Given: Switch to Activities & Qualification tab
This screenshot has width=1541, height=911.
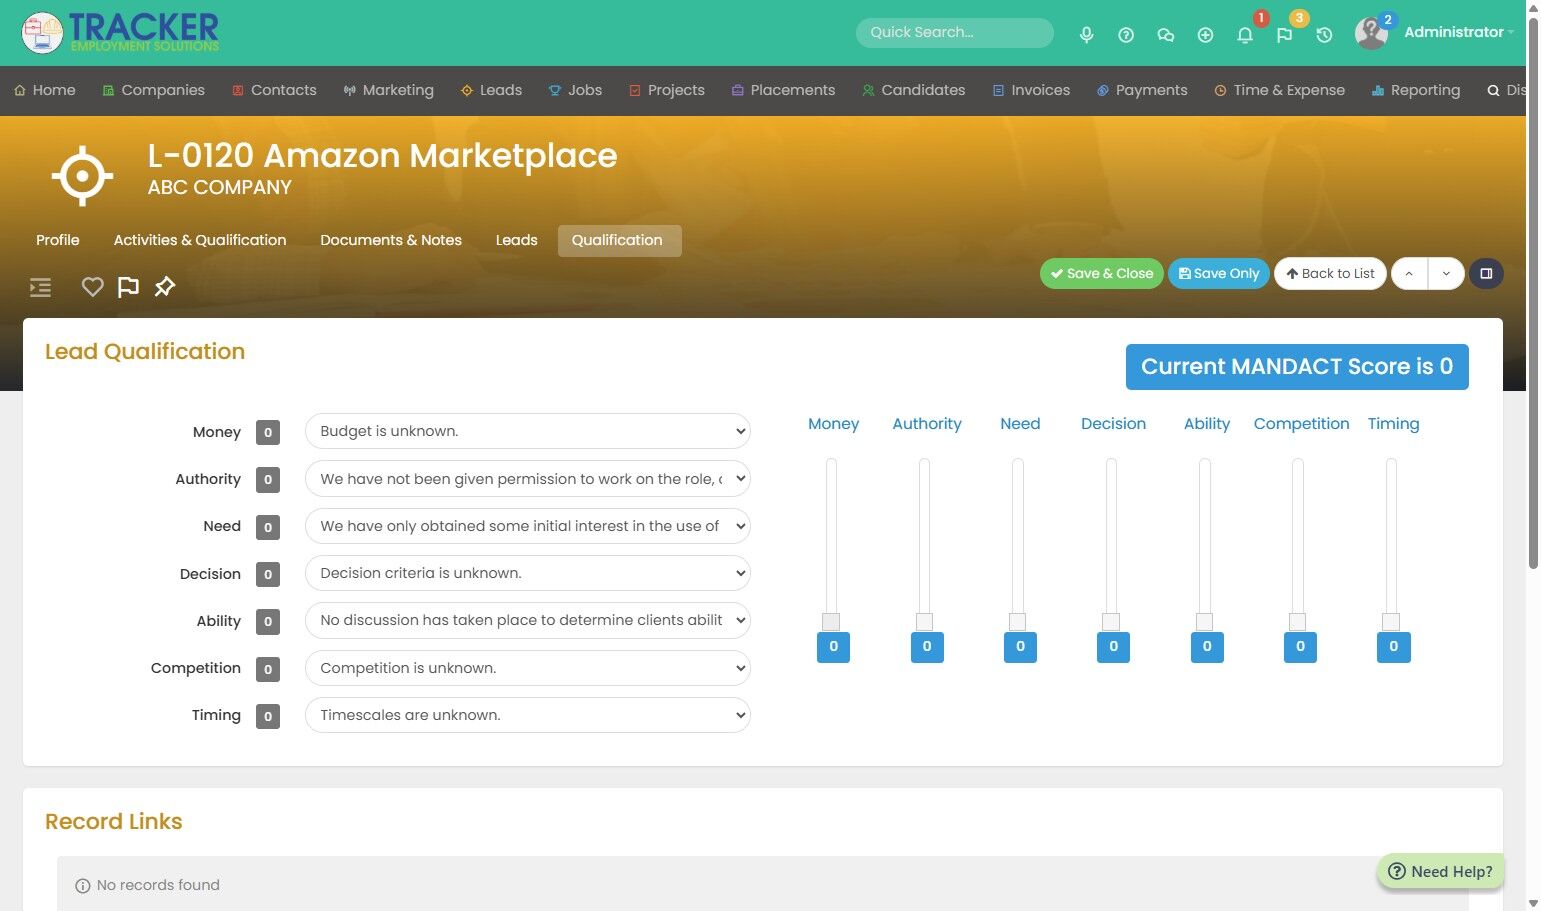Looking at the screenshot, I should [x=200, y=240].
